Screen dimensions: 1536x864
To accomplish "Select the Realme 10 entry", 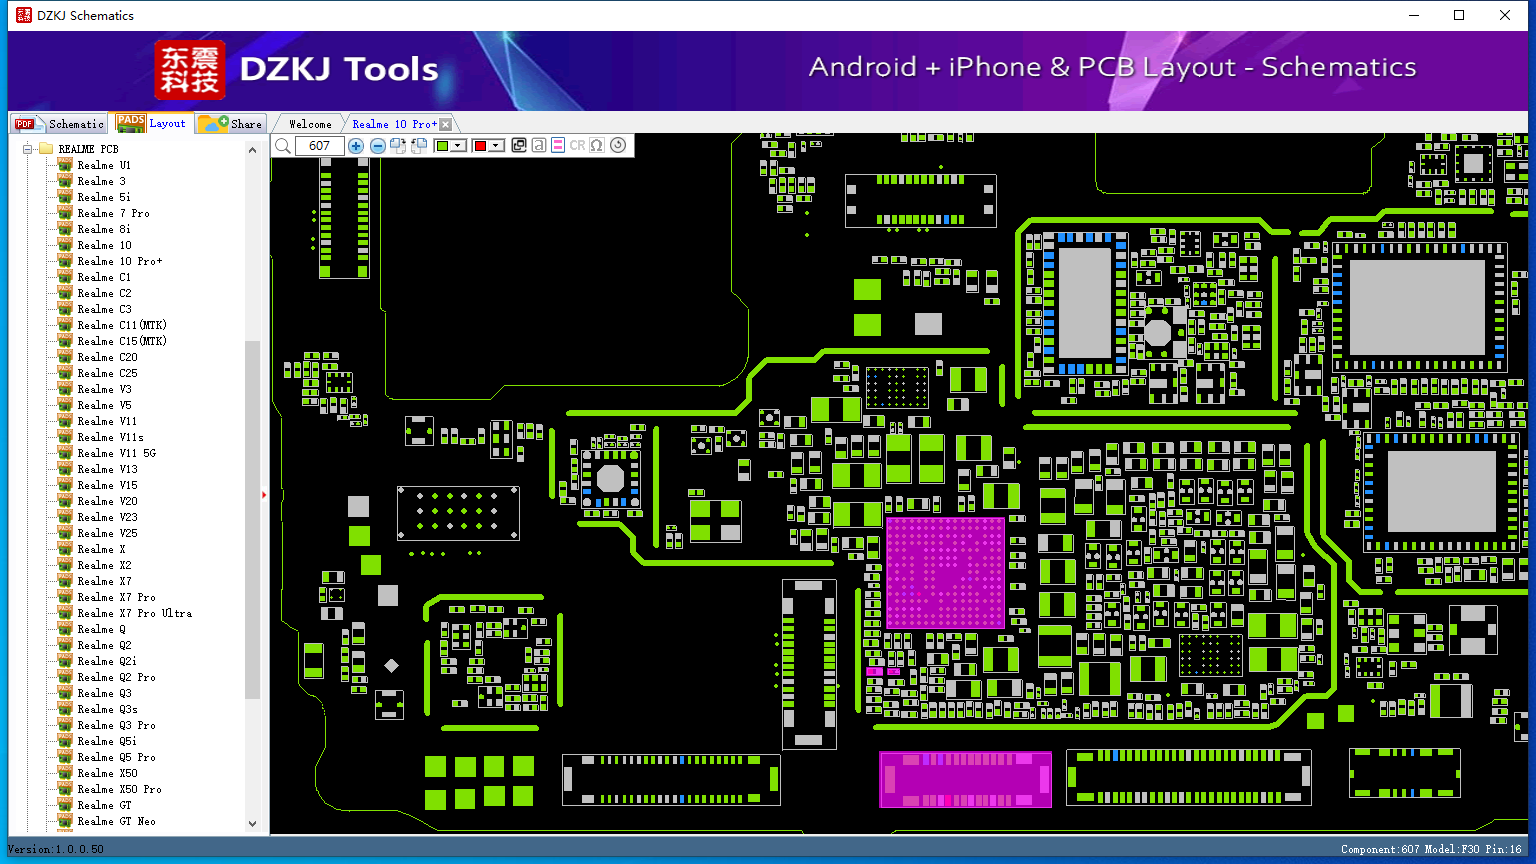I will 105,245.
